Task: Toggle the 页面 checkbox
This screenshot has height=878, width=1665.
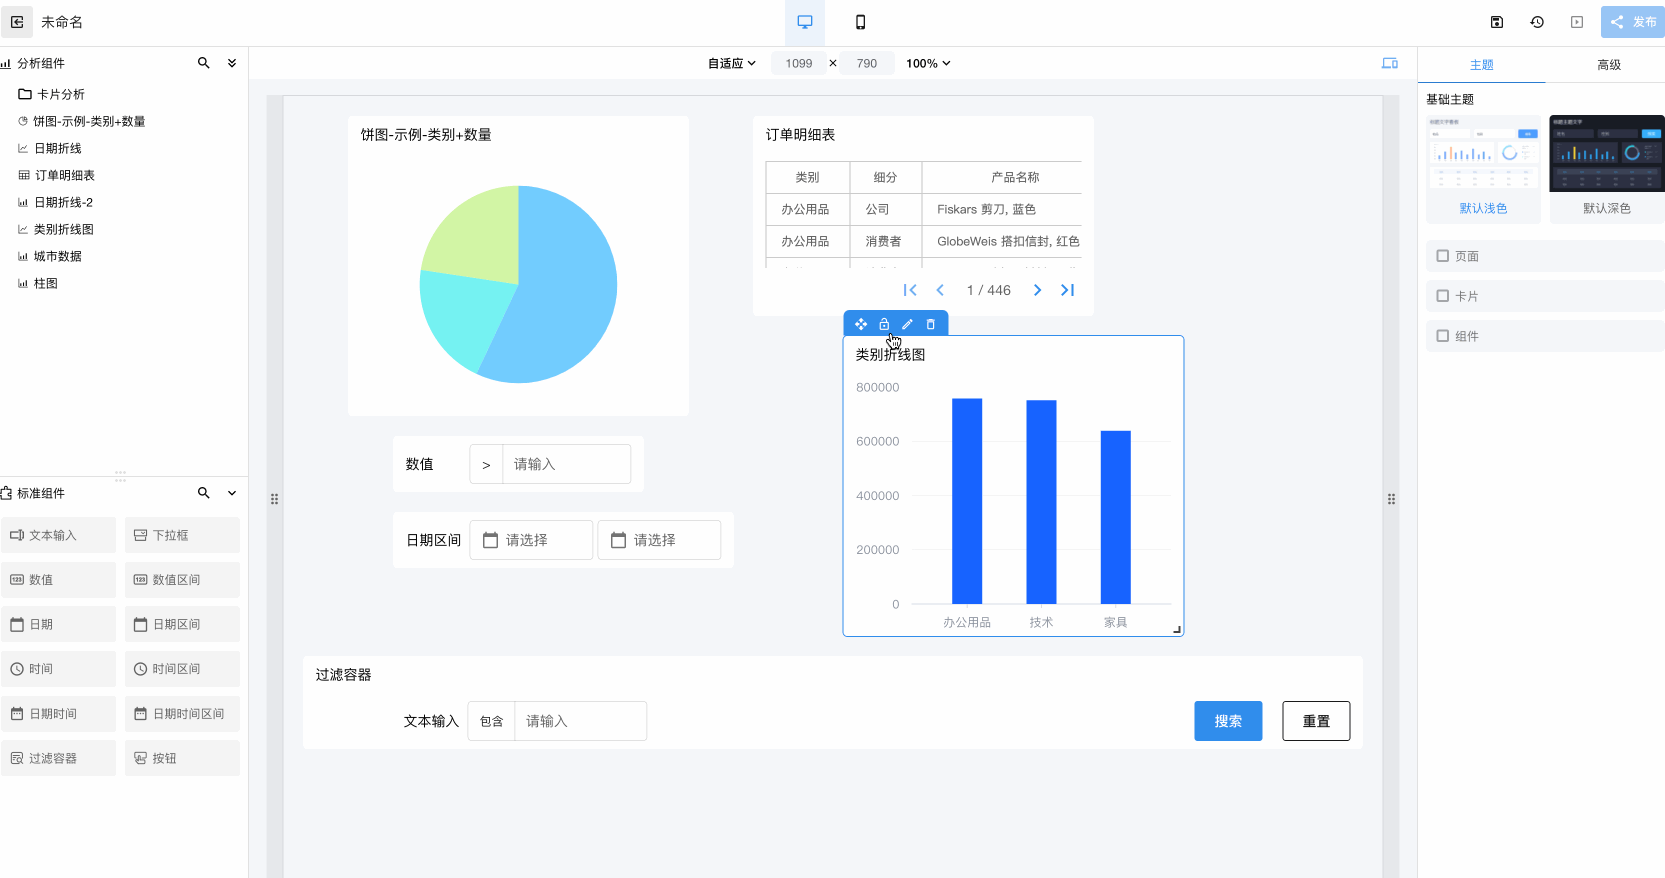Action: click(1443, 256)
